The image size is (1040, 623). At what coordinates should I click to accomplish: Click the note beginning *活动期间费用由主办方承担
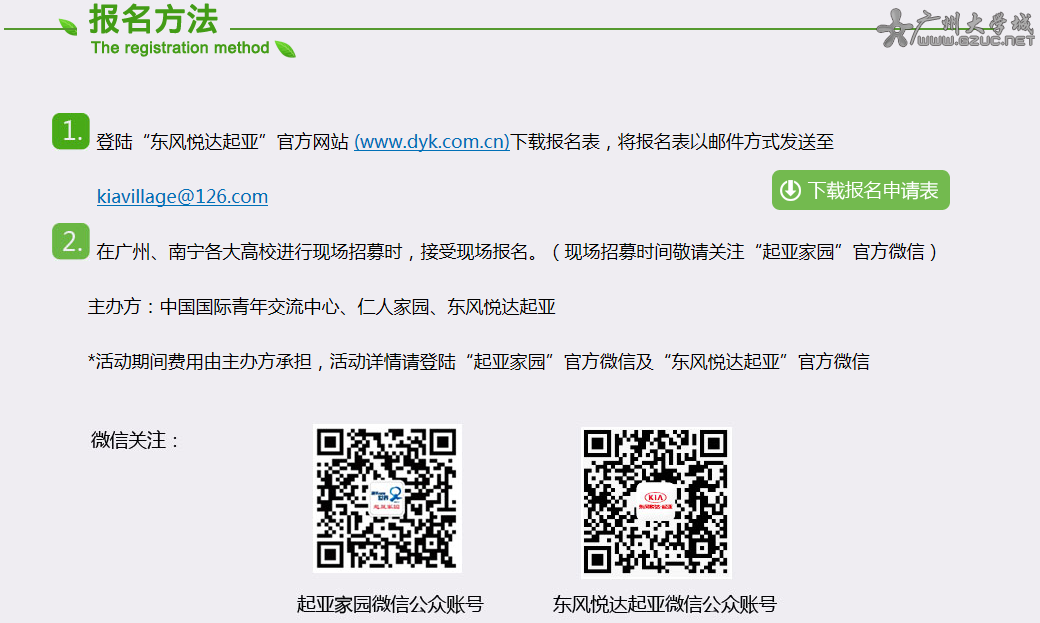[478, 362]
